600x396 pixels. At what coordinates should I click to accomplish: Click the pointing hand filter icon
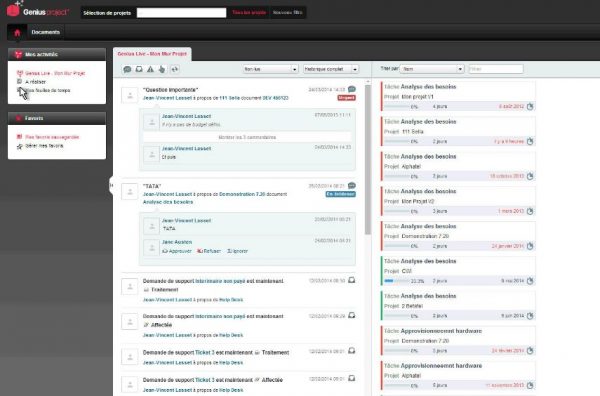tap(162, 69)
